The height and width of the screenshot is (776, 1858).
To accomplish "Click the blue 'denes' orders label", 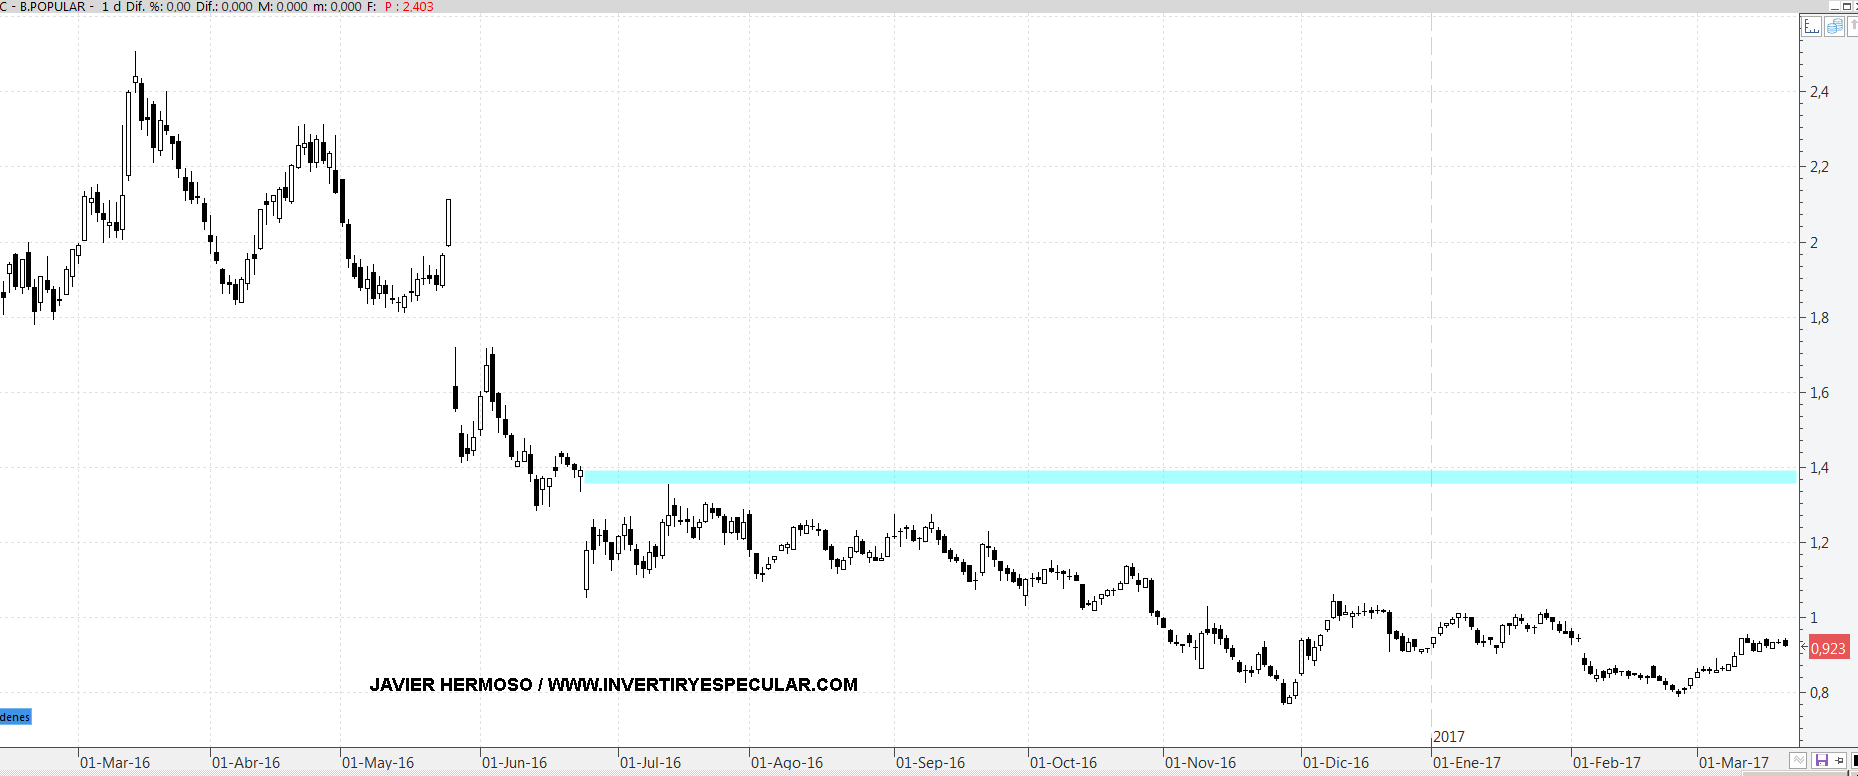I will [x=15, y=717].
